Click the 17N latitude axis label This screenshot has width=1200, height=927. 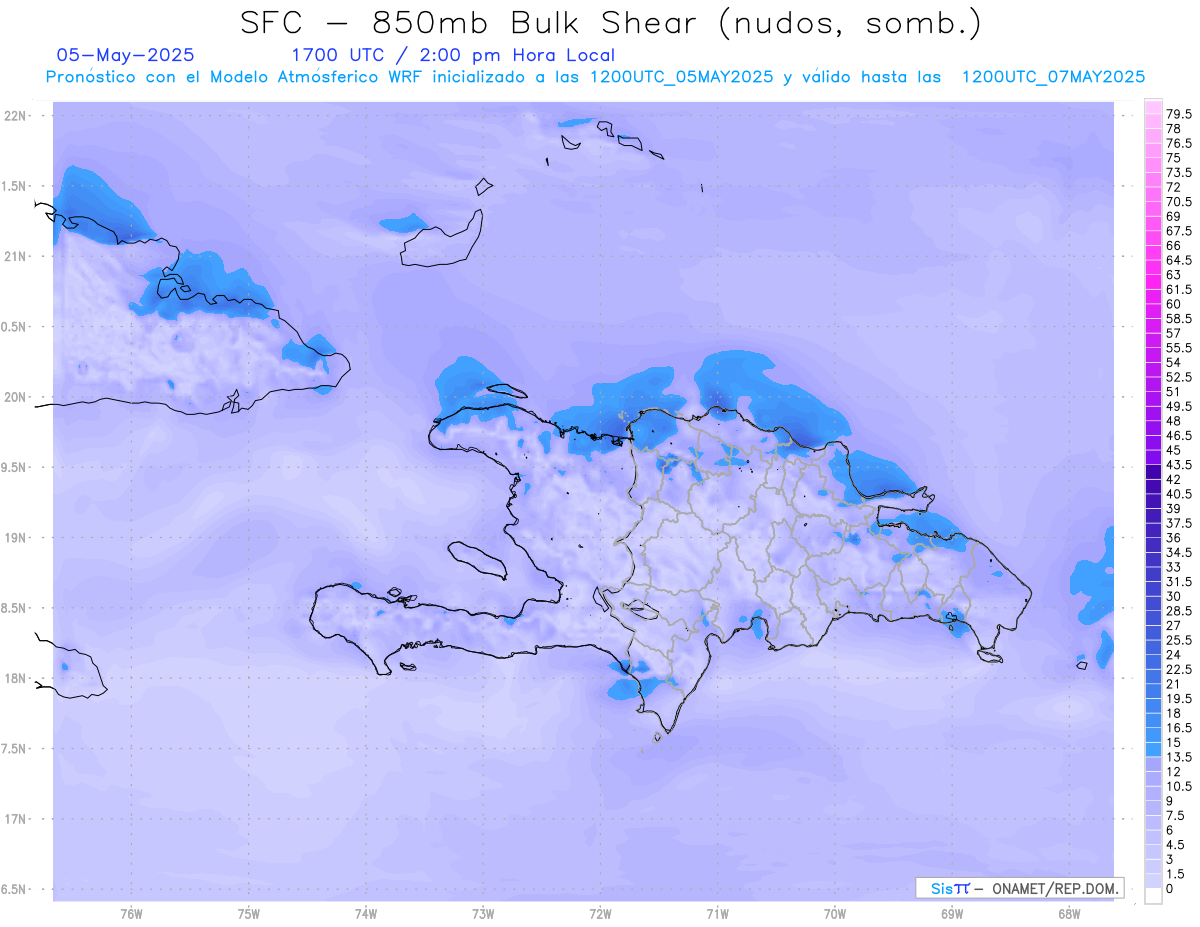[x=17, y=819]
